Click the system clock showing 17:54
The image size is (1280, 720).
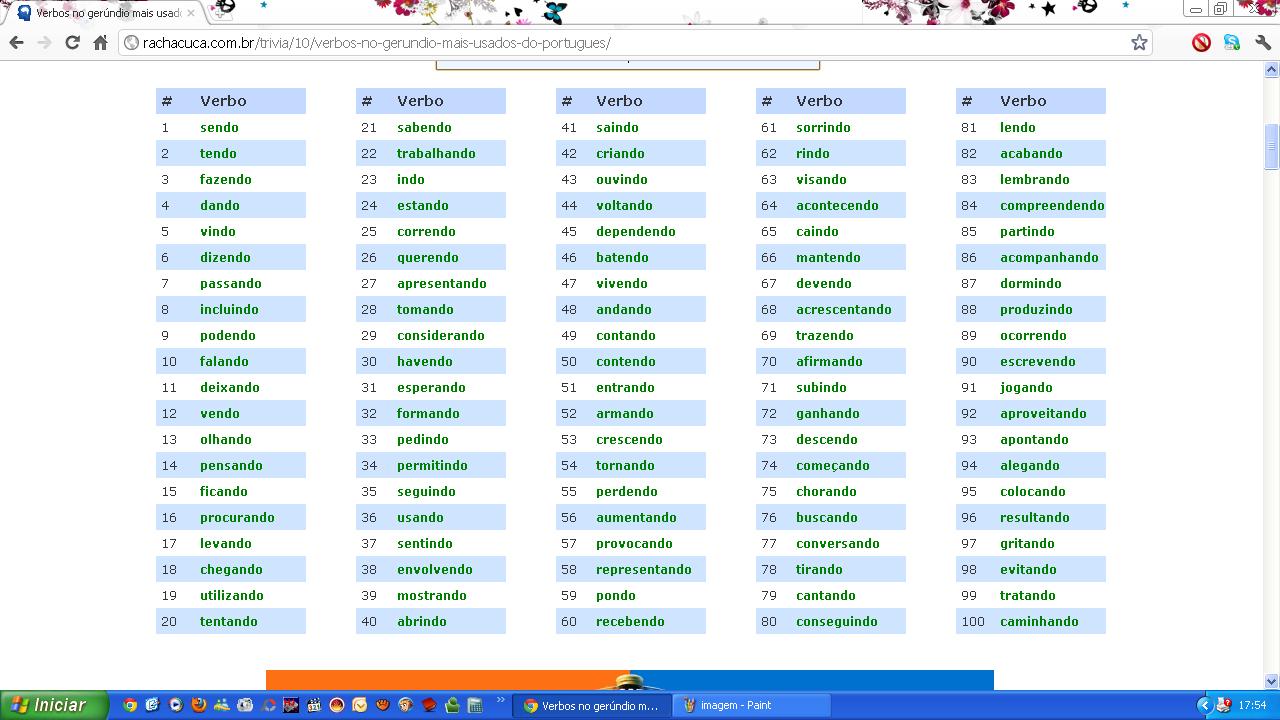click(x=1252, y=705)
